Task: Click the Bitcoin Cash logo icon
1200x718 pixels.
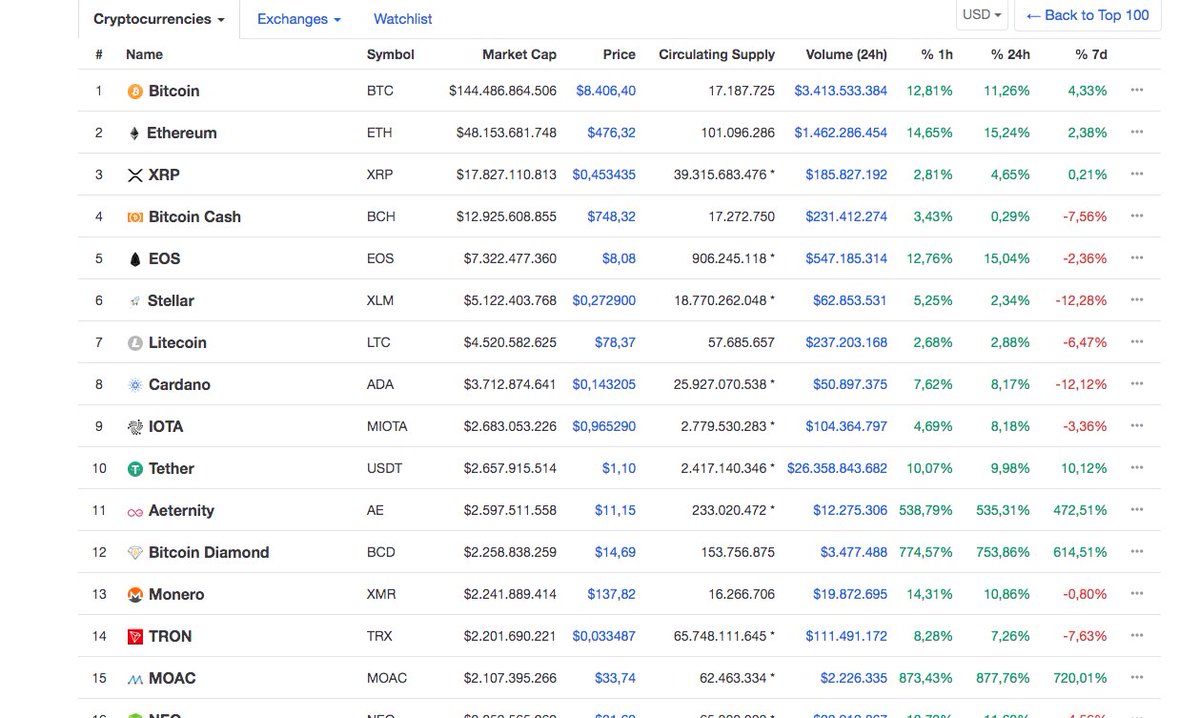Action: [135, 217]
